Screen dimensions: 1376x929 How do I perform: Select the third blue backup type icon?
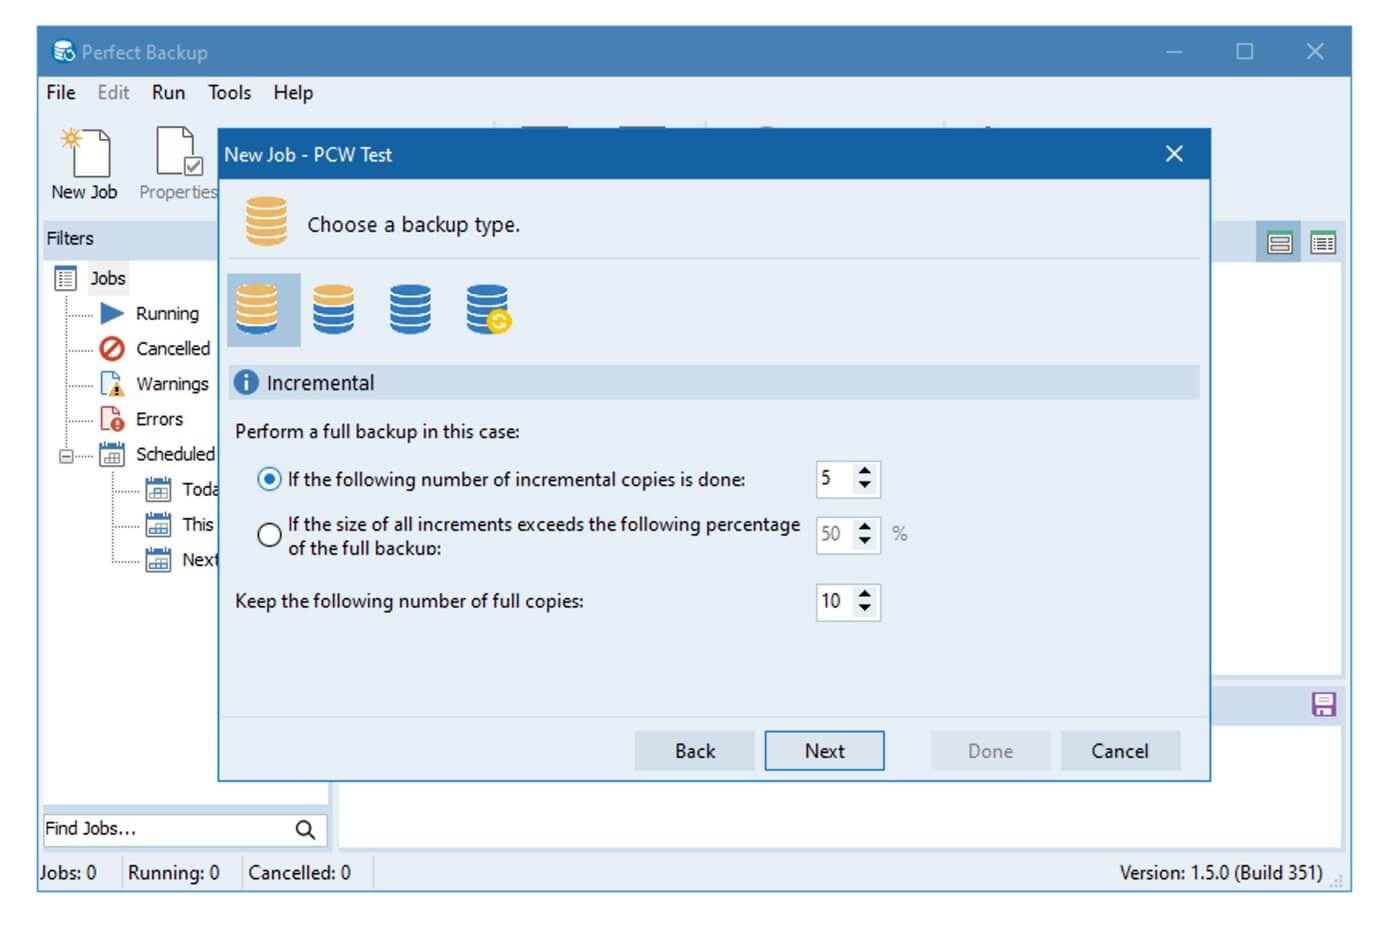point(410,308)
